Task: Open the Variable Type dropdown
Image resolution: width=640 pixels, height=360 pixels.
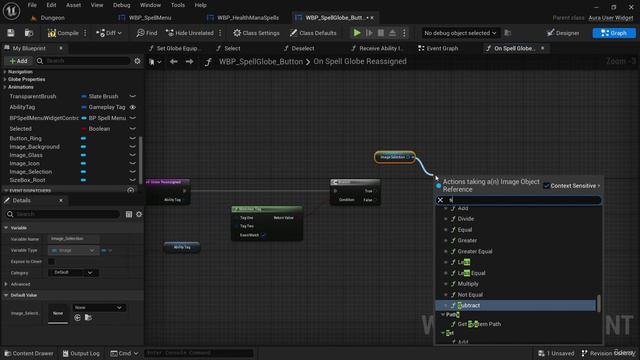Action: point(73,250)
